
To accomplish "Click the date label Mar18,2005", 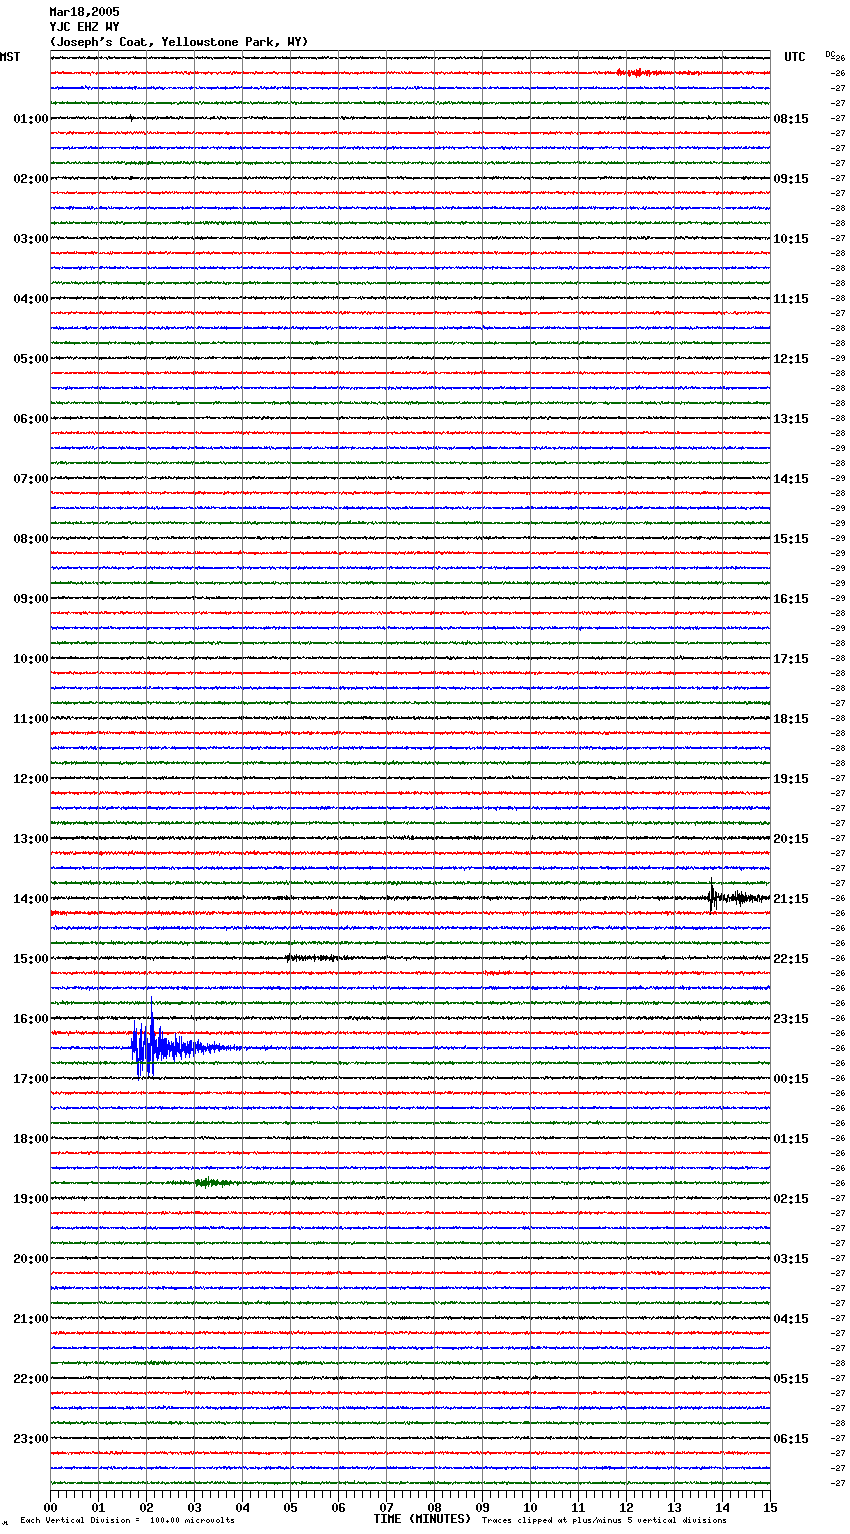I will [x=84, y=12].
